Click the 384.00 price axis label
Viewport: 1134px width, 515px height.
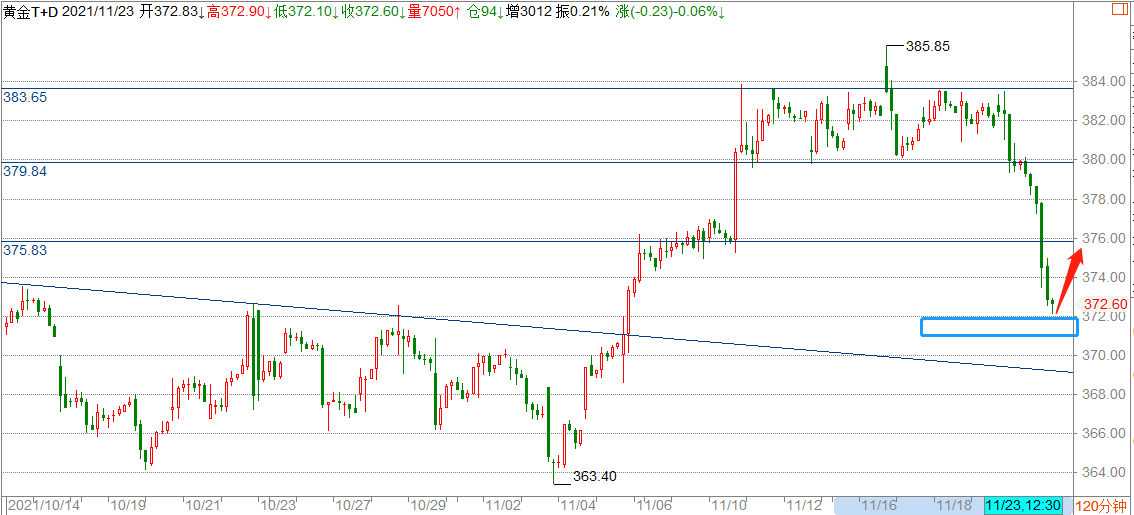1104,81
